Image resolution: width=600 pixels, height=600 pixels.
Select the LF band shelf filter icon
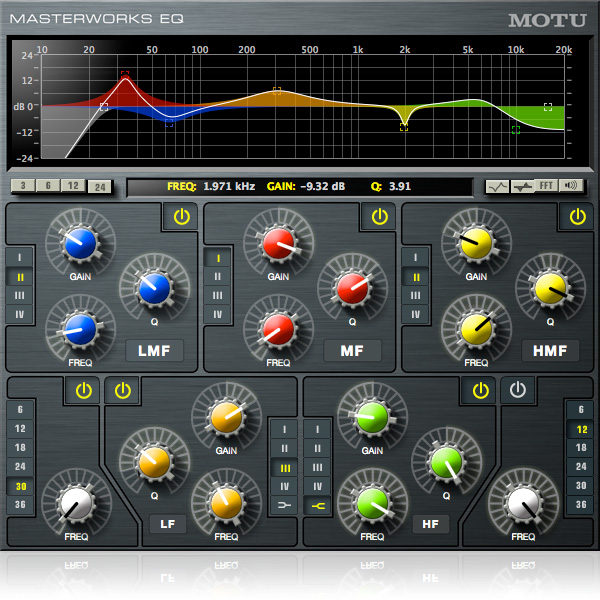click(x=284, y=505)
